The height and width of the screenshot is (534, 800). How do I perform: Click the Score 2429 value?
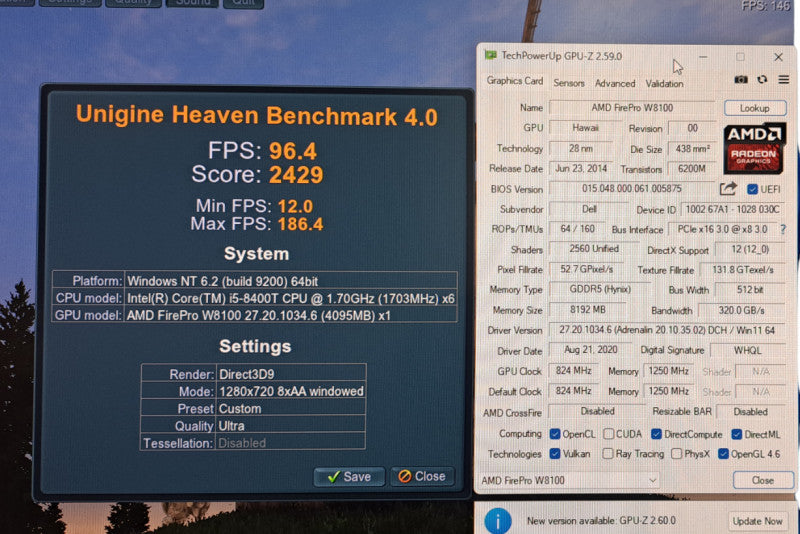pos(296,175)
